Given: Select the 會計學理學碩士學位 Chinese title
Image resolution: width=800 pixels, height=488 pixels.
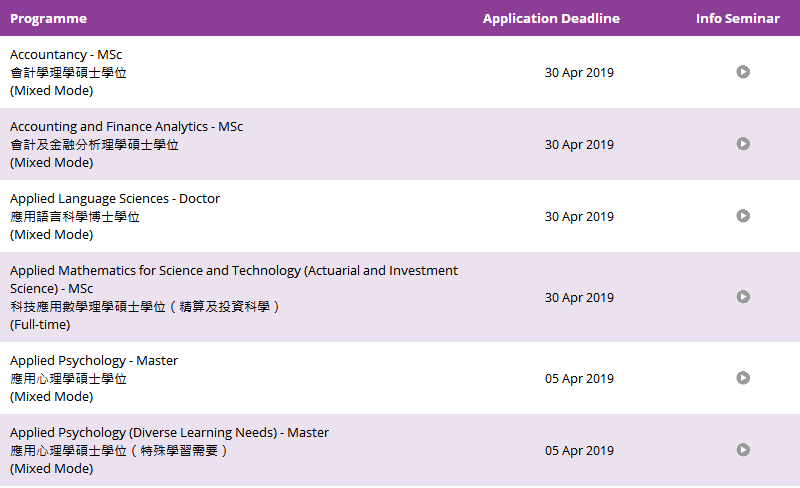Looking at the screenshot, I should click(68, 73).
